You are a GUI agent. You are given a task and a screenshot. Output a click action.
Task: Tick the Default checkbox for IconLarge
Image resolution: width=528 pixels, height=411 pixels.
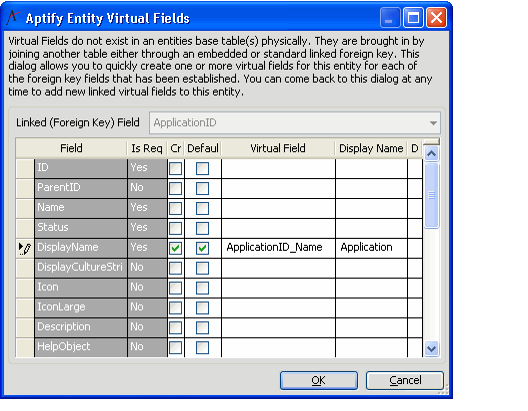(202, 308)
